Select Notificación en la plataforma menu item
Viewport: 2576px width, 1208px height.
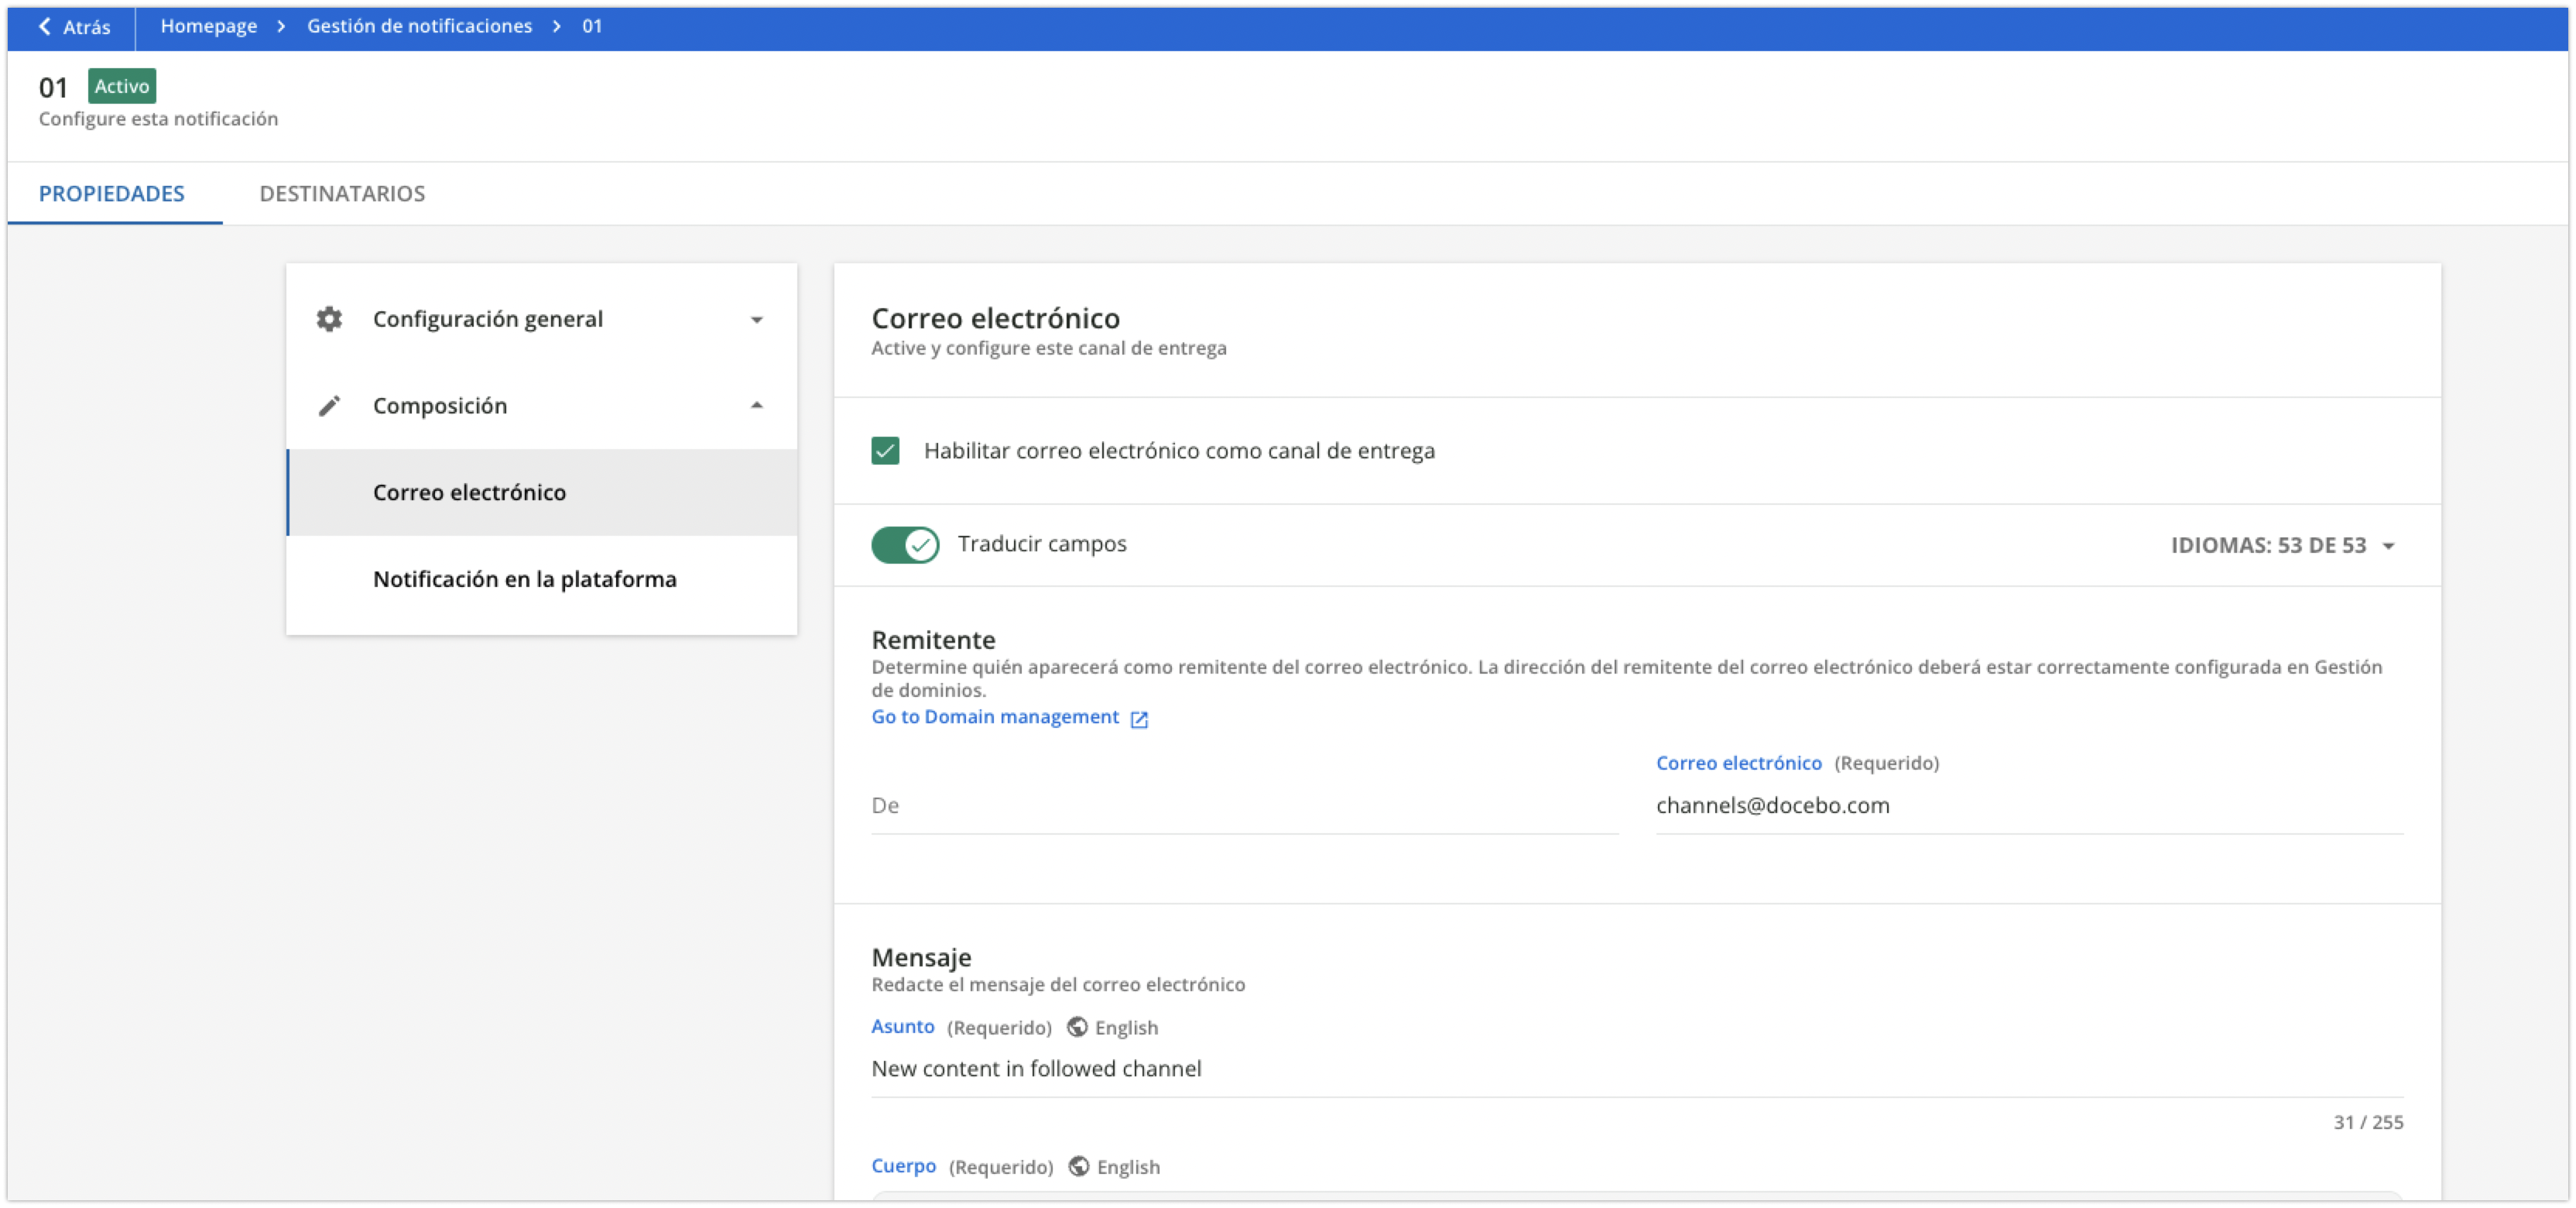[542, 579]
